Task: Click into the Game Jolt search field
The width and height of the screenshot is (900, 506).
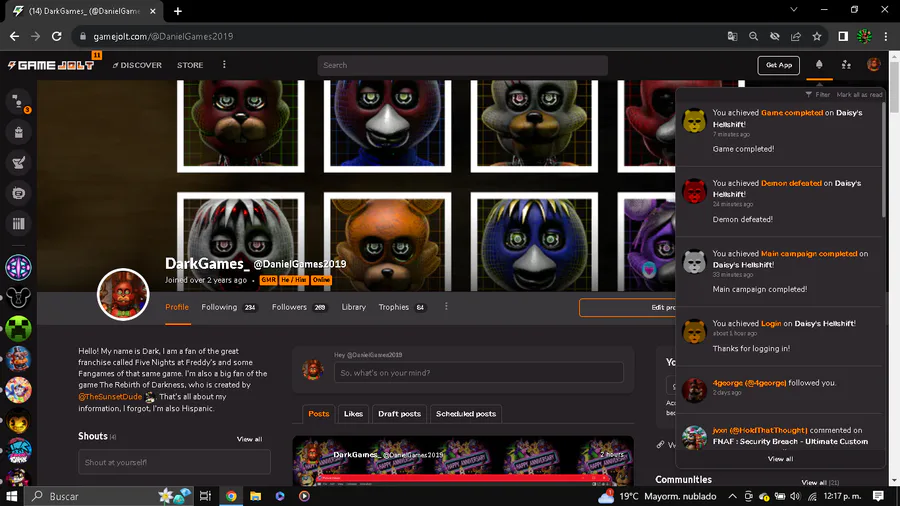Action: tap(462, 65)
